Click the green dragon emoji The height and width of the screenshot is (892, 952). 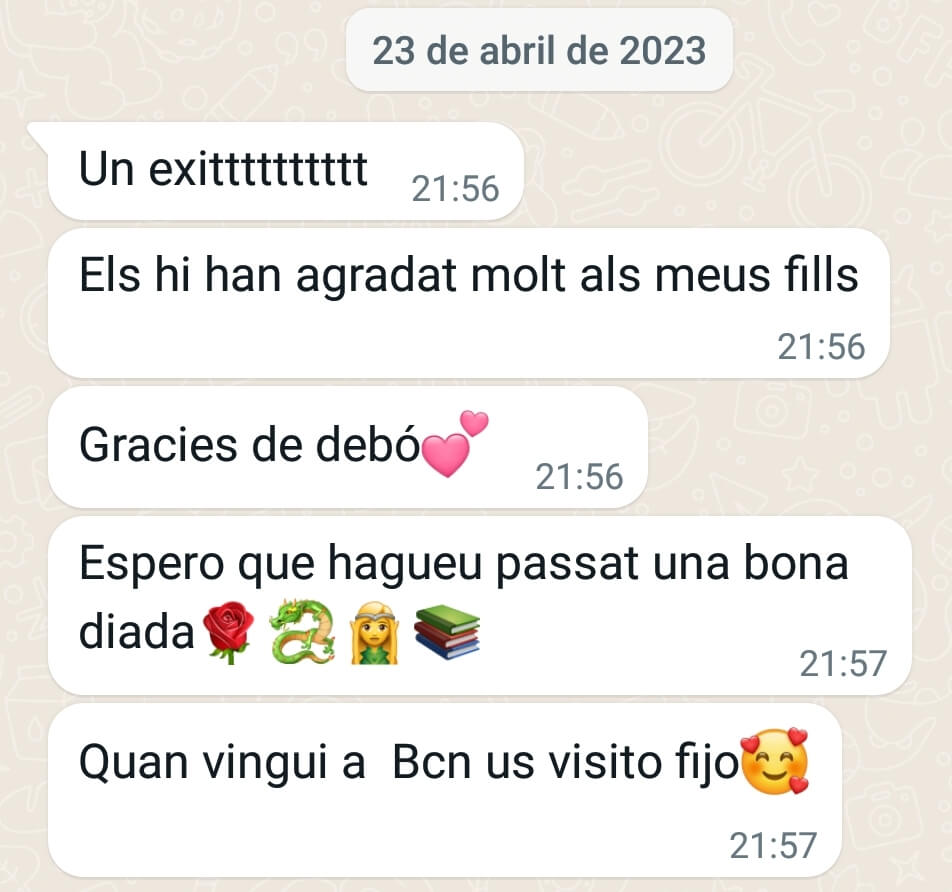click(302, 632)
